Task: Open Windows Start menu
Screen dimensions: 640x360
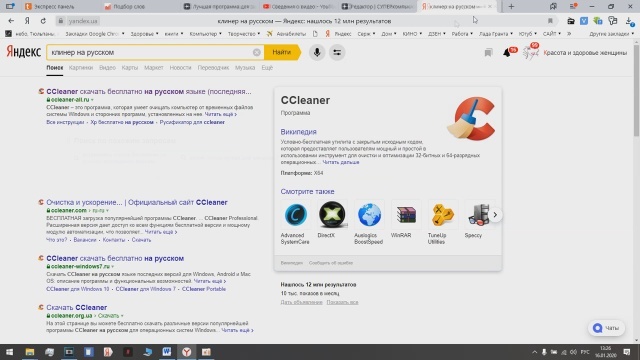Action: [9, 352]
